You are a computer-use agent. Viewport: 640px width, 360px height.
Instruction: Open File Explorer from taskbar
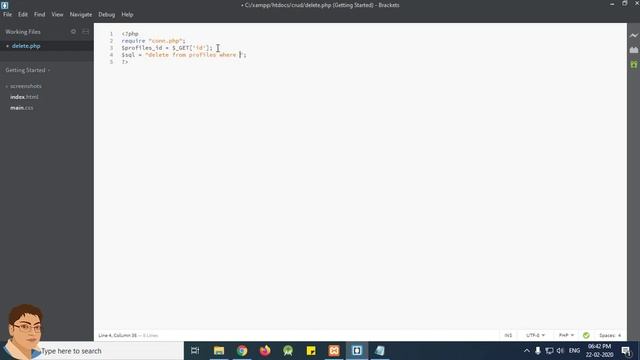[219, 351]
